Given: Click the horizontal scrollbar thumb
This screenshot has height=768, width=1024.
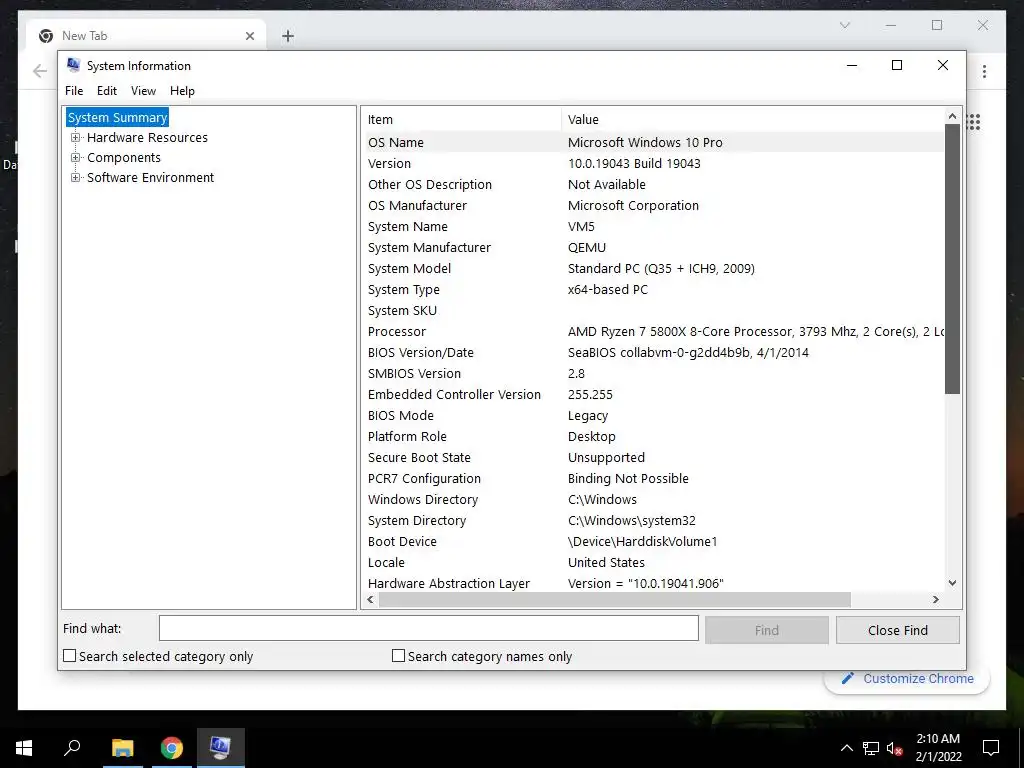Looking at the screenshot, I should tap(615, 600).
